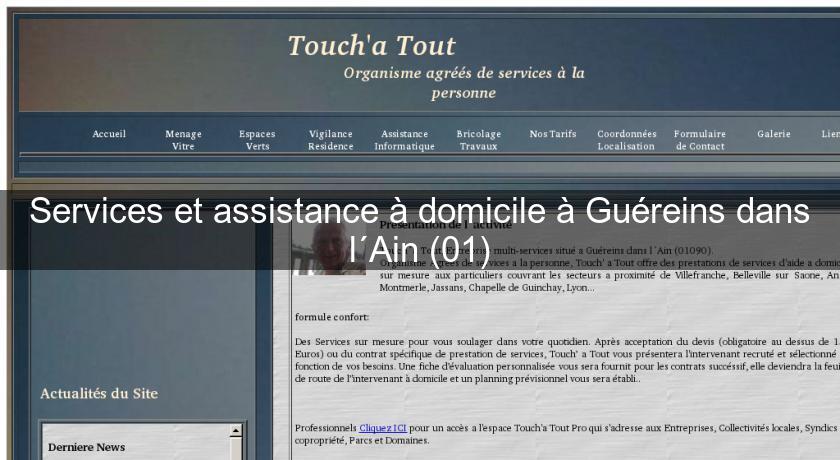Click the Services et assistance overlay title

tap(419, 230)
